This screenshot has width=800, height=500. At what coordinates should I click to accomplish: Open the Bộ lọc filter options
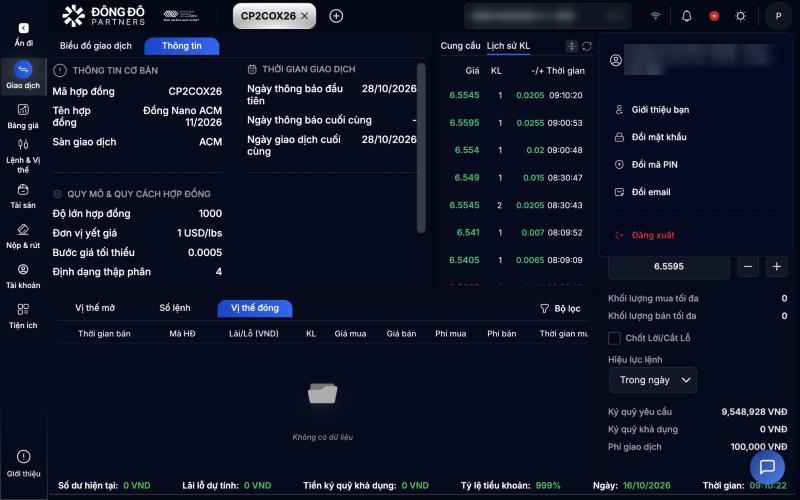point(560,309)
